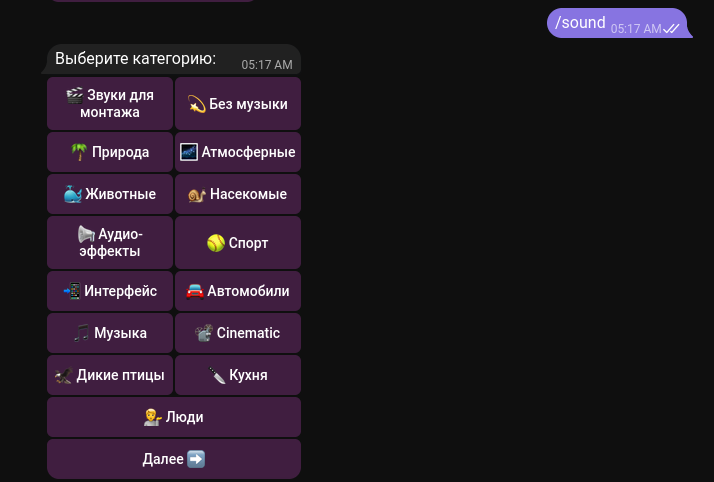
Task: Select the Кухня category
Action: [x=238, y=375]
